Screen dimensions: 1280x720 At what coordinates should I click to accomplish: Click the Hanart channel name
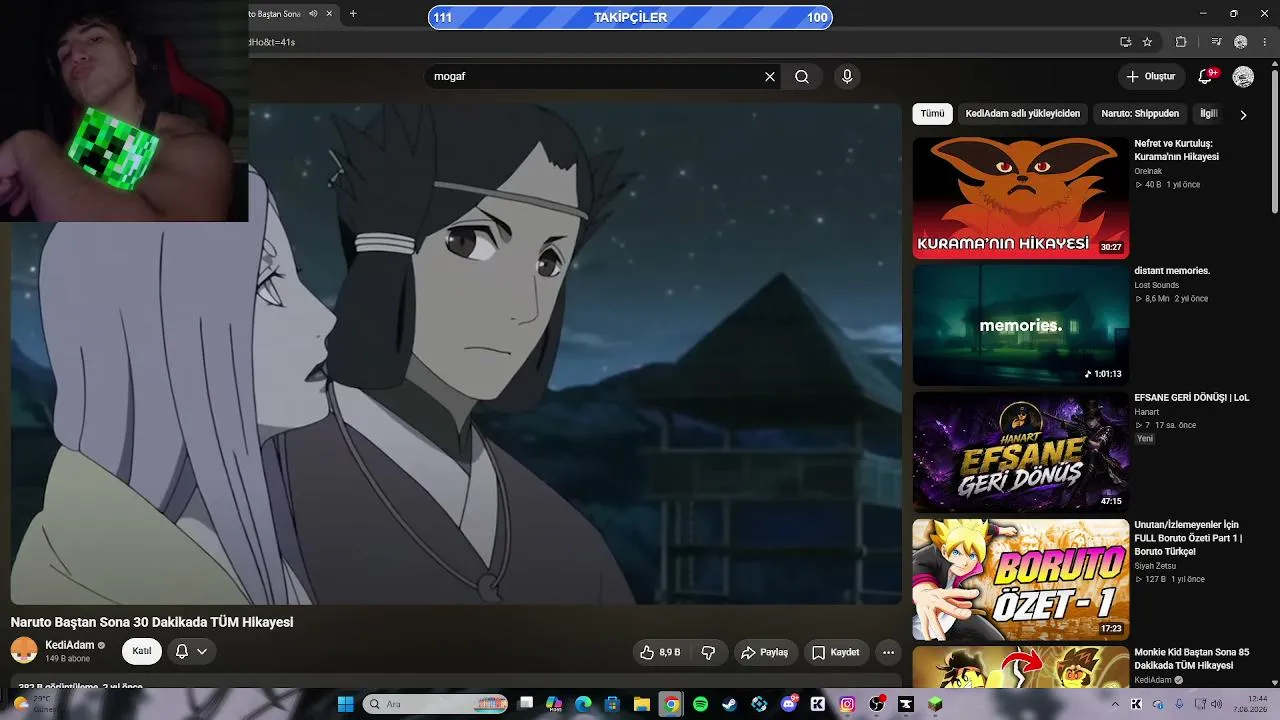click(1146, 412)
